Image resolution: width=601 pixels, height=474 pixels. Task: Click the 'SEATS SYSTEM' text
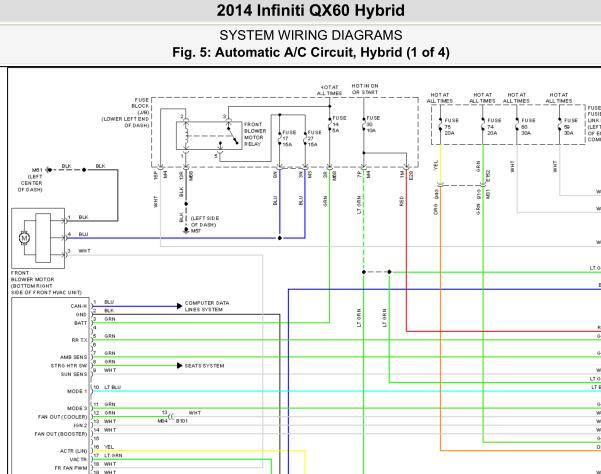(x=204, y=366)
